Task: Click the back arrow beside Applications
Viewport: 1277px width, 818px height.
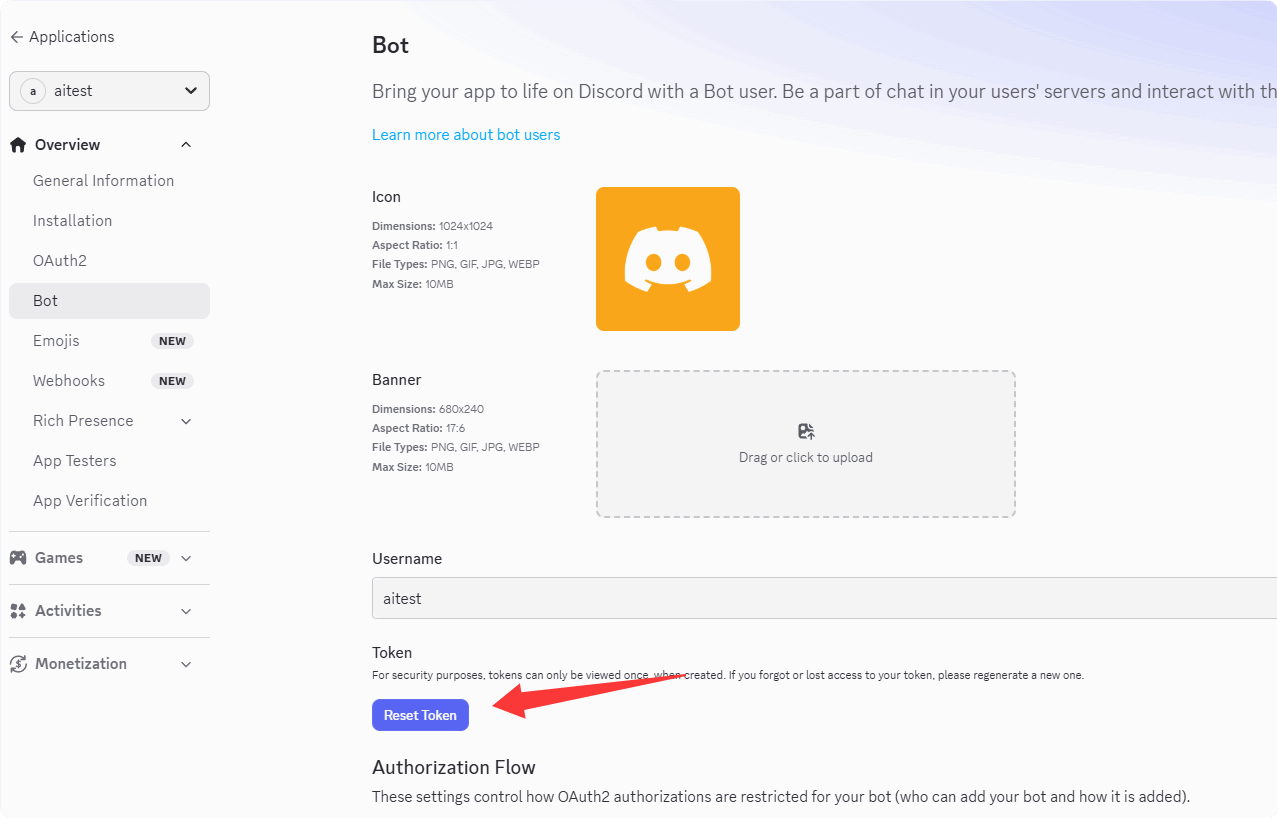Action: tap(16, 37)
